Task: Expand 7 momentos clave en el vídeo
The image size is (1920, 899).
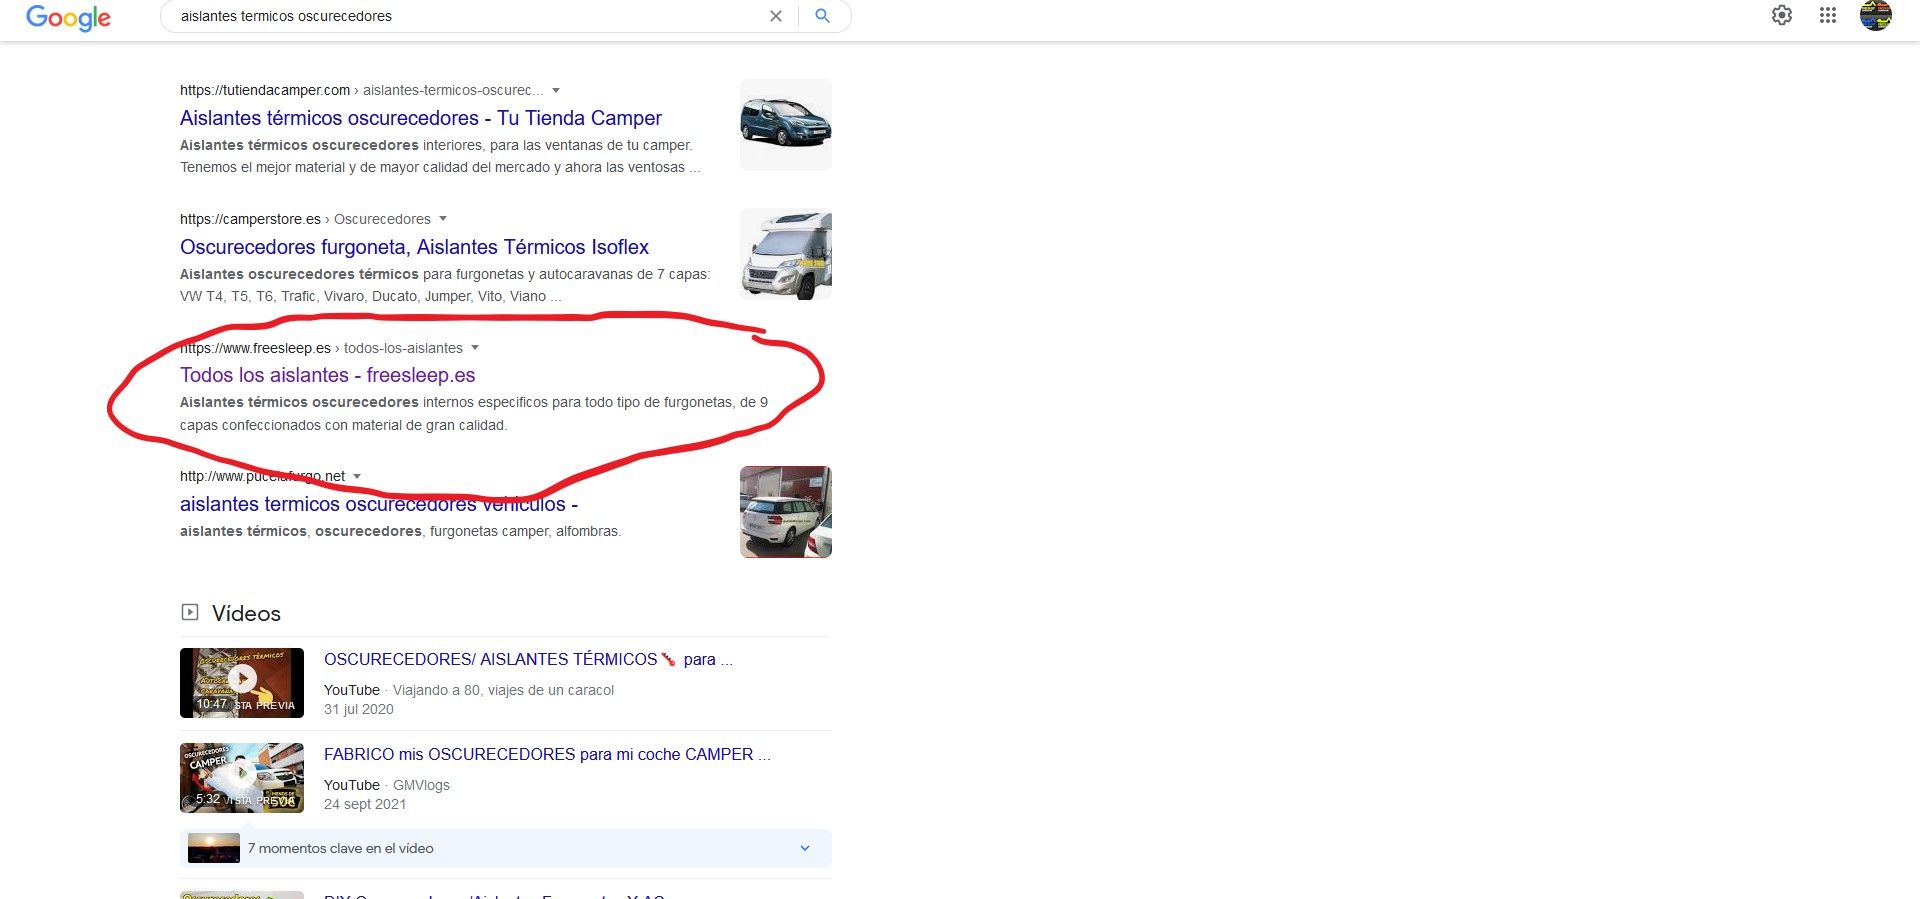Action: click(506, 848)
